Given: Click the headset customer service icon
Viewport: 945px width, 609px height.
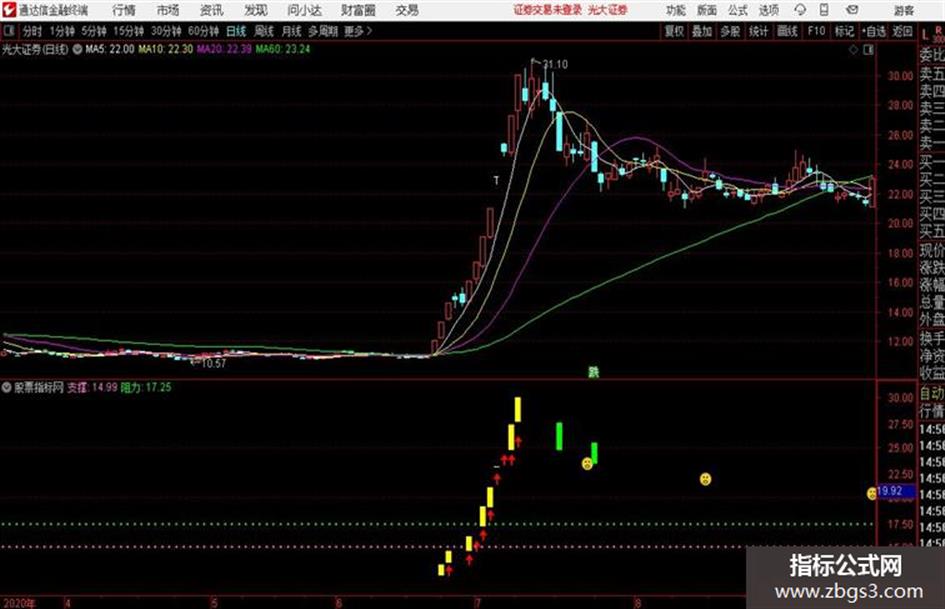Looking at the screenshot, I should click(x=800, y=10).
